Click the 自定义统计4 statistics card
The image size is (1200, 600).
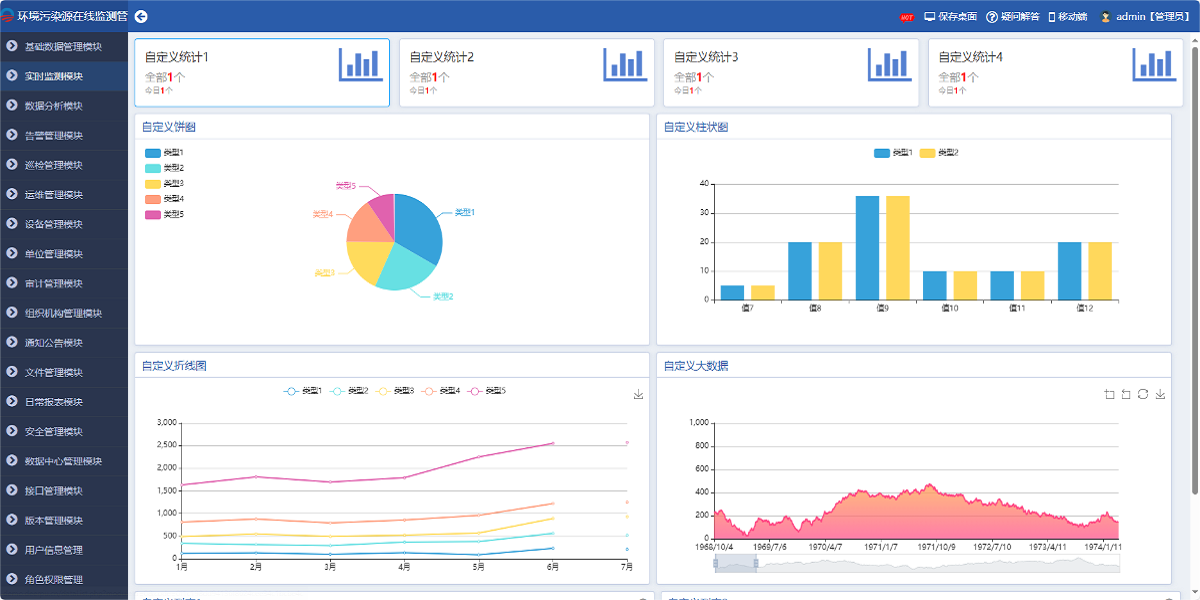[1056, 72]
